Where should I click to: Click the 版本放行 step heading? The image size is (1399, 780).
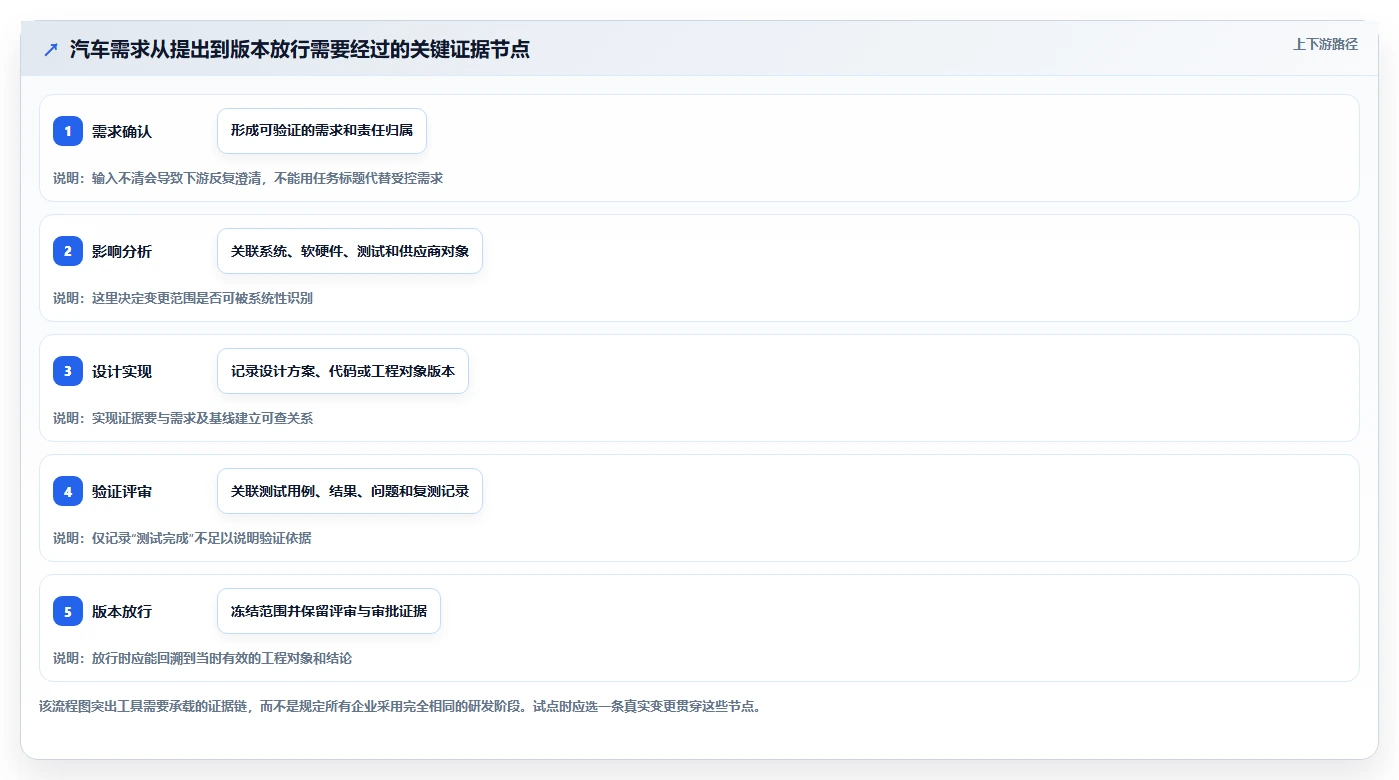[x=122, y=611]
